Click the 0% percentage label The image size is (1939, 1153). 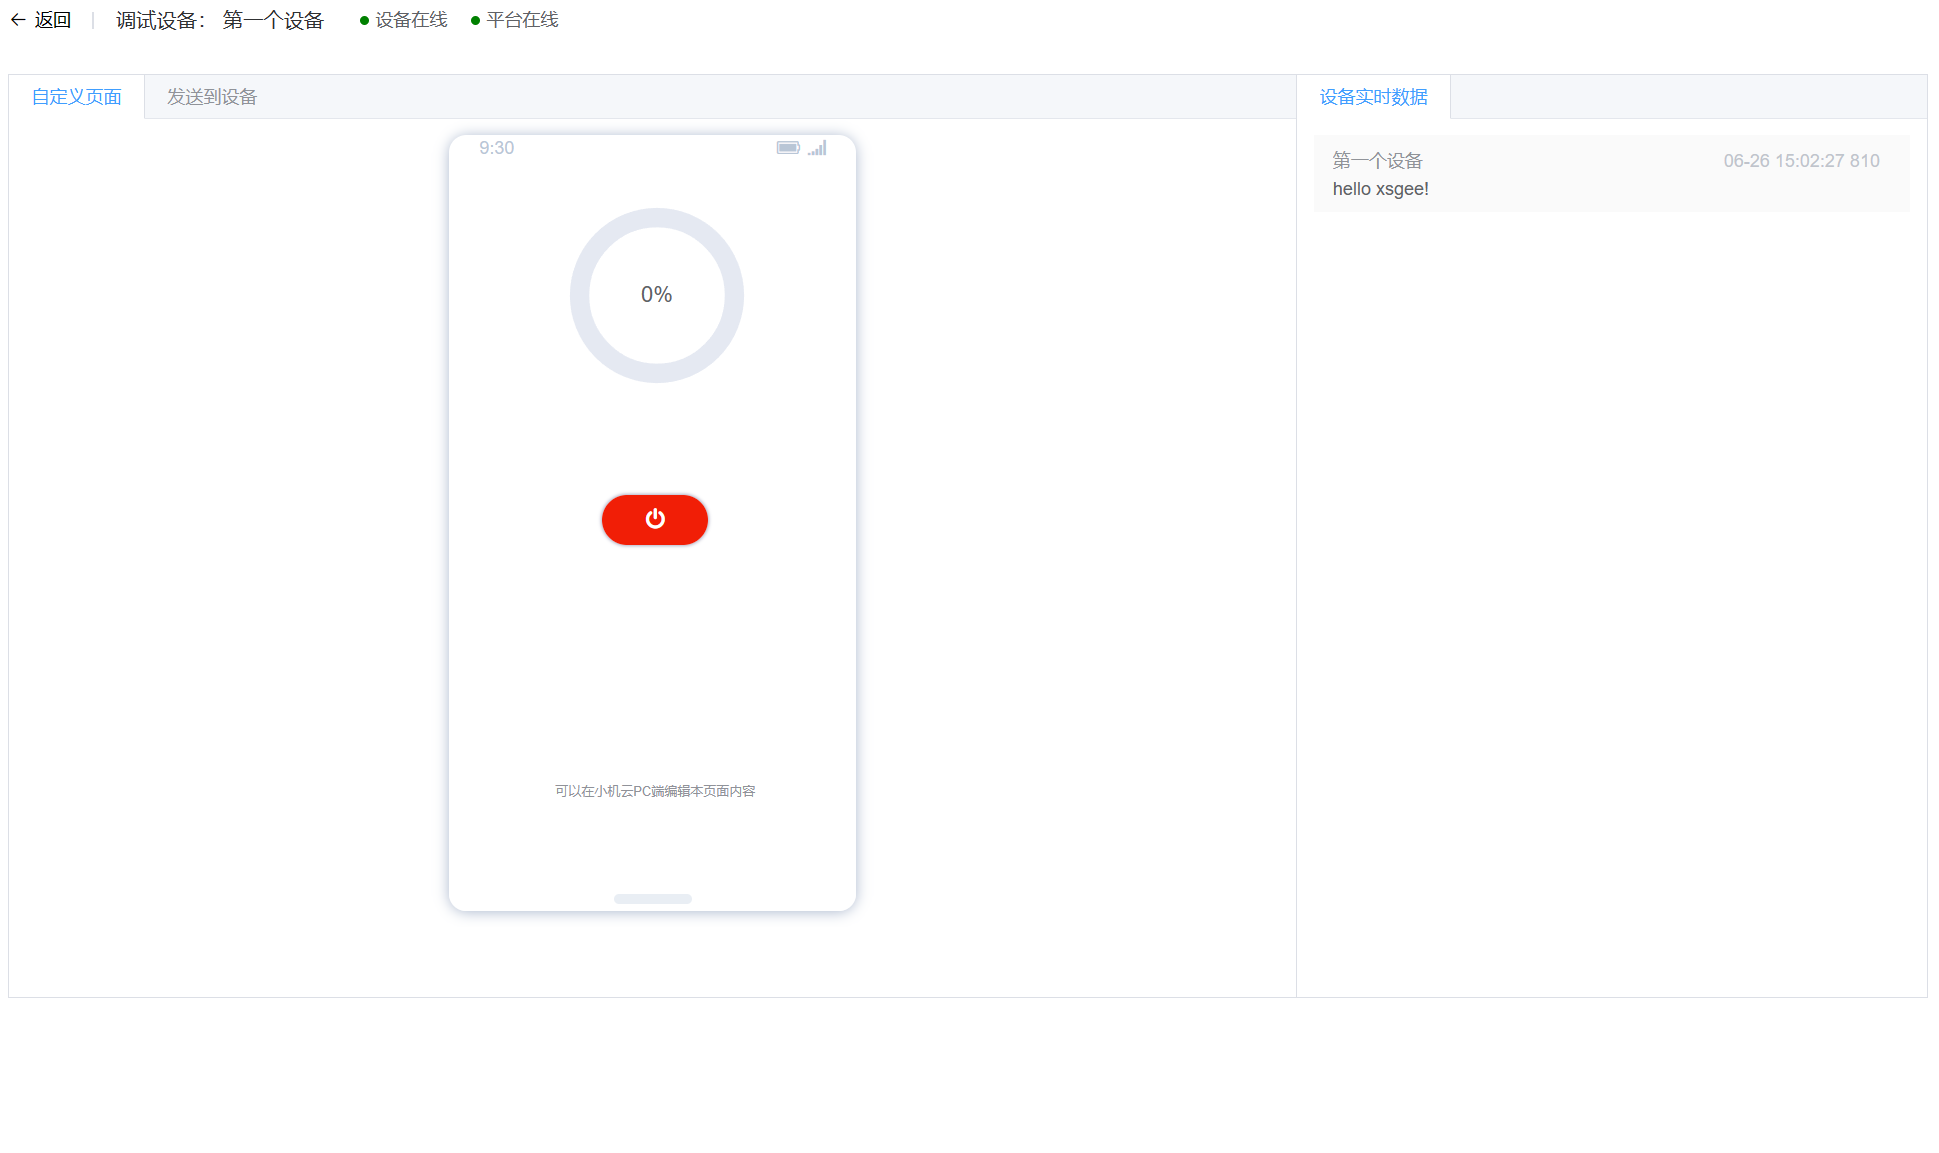point(656,295)
